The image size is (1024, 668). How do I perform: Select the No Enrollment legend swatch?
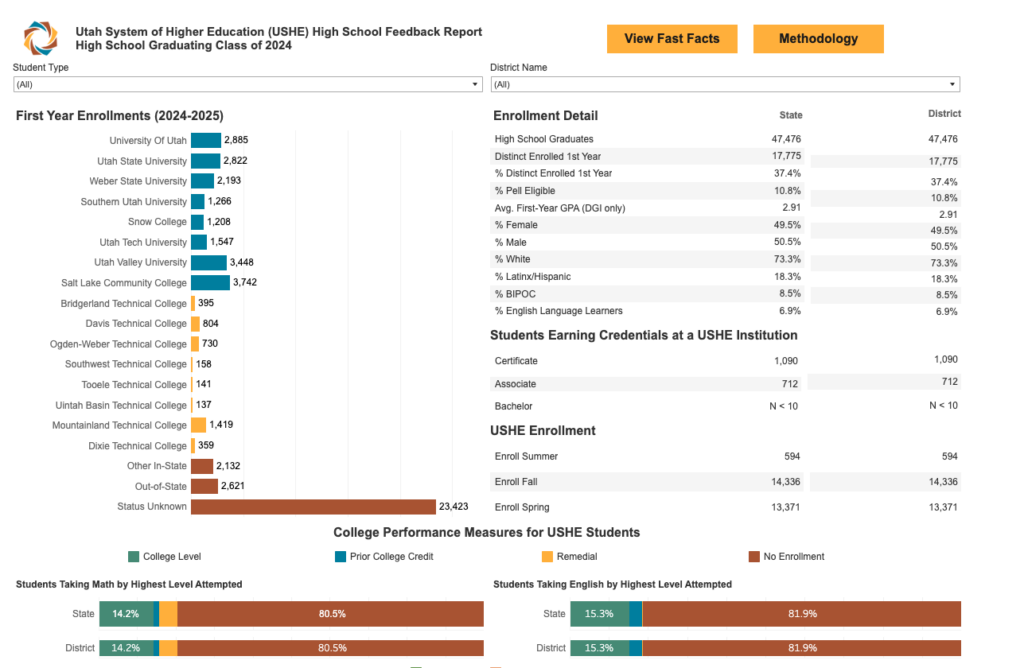click(x=754, y=556)
